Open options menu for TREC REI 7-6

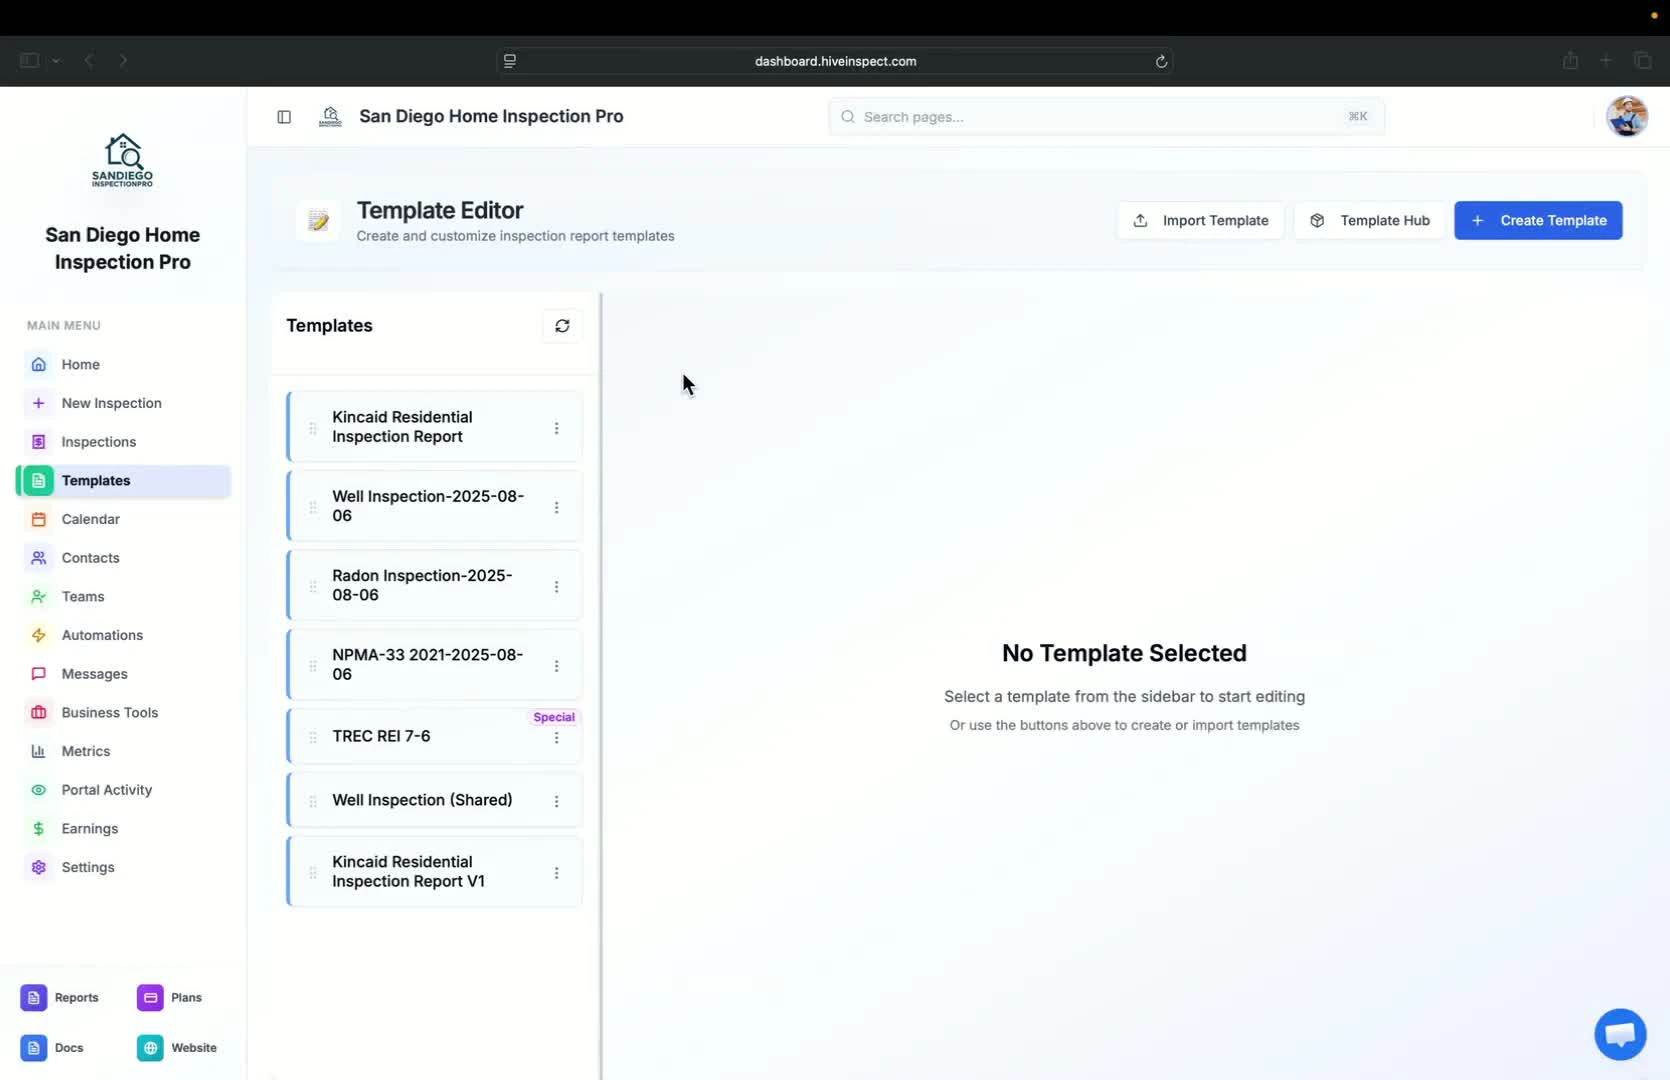click(x=557, y=737)
